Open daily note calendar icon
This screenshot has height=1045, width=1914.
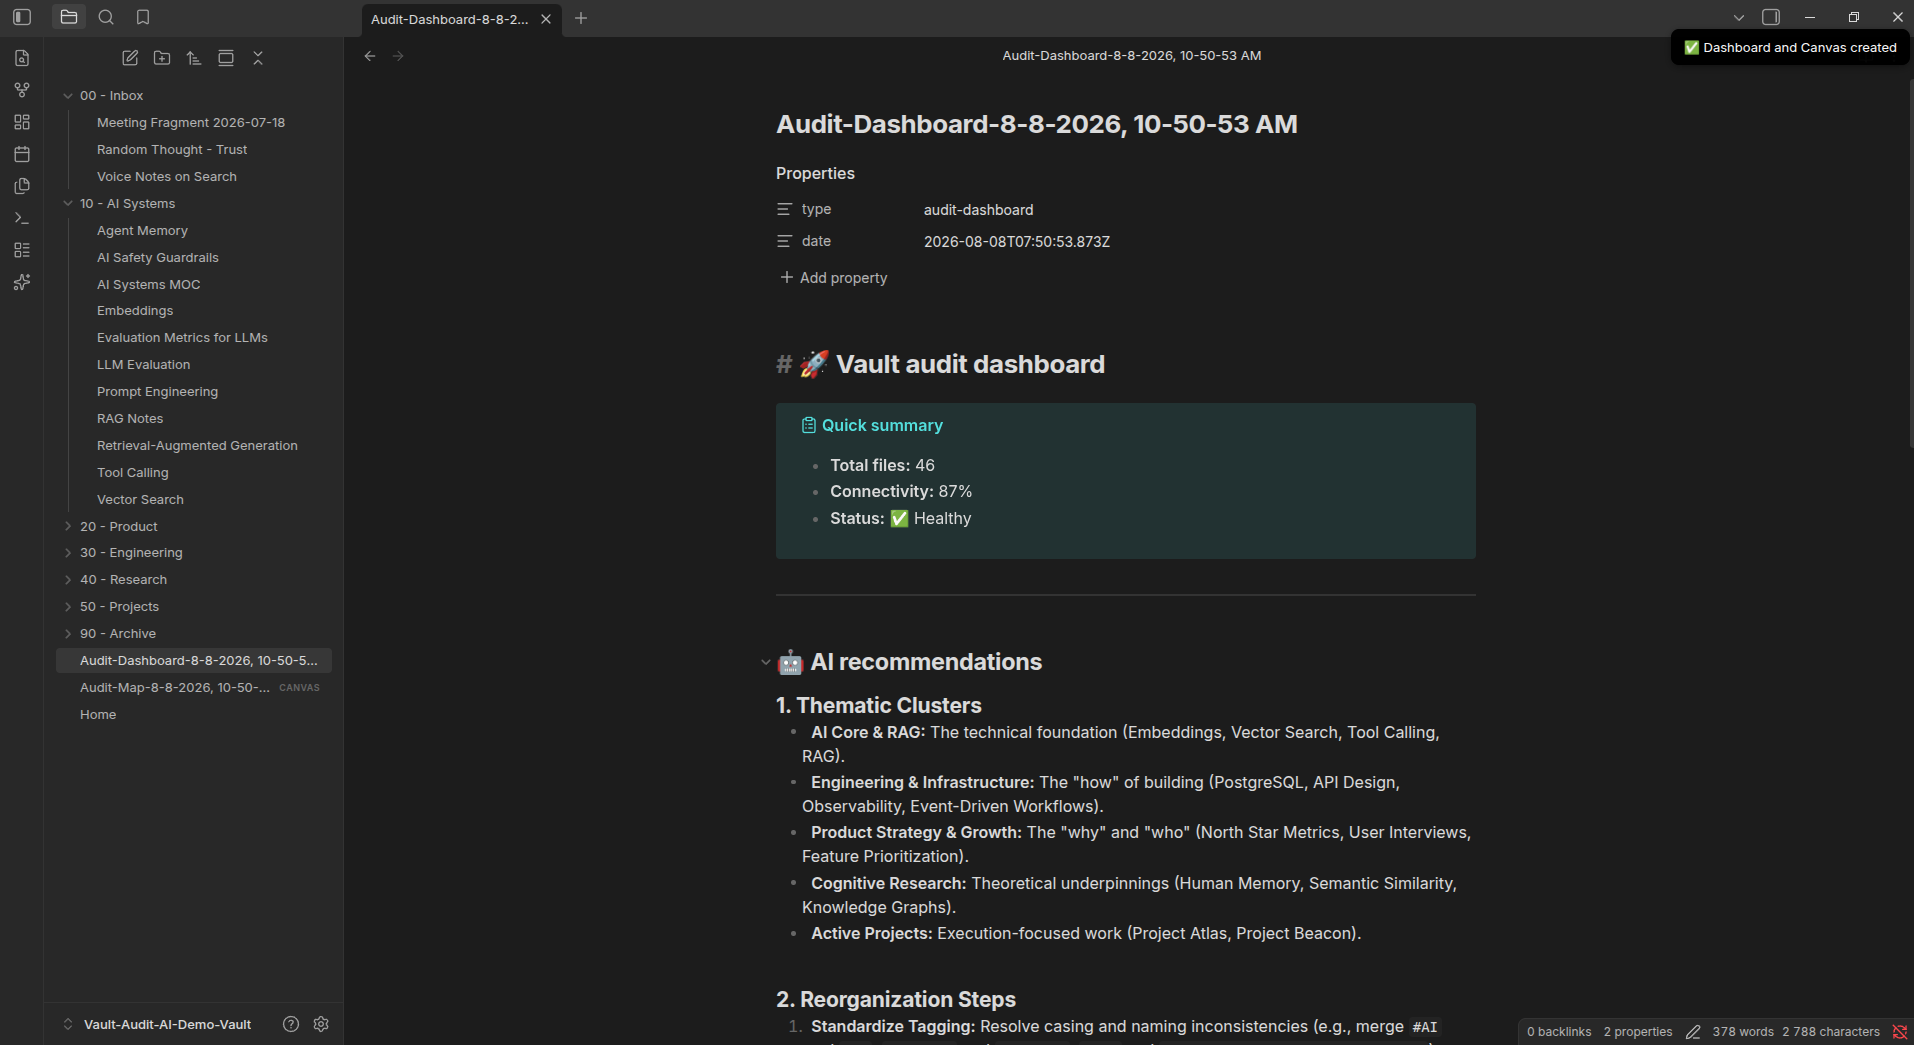[x=22, y=154]
